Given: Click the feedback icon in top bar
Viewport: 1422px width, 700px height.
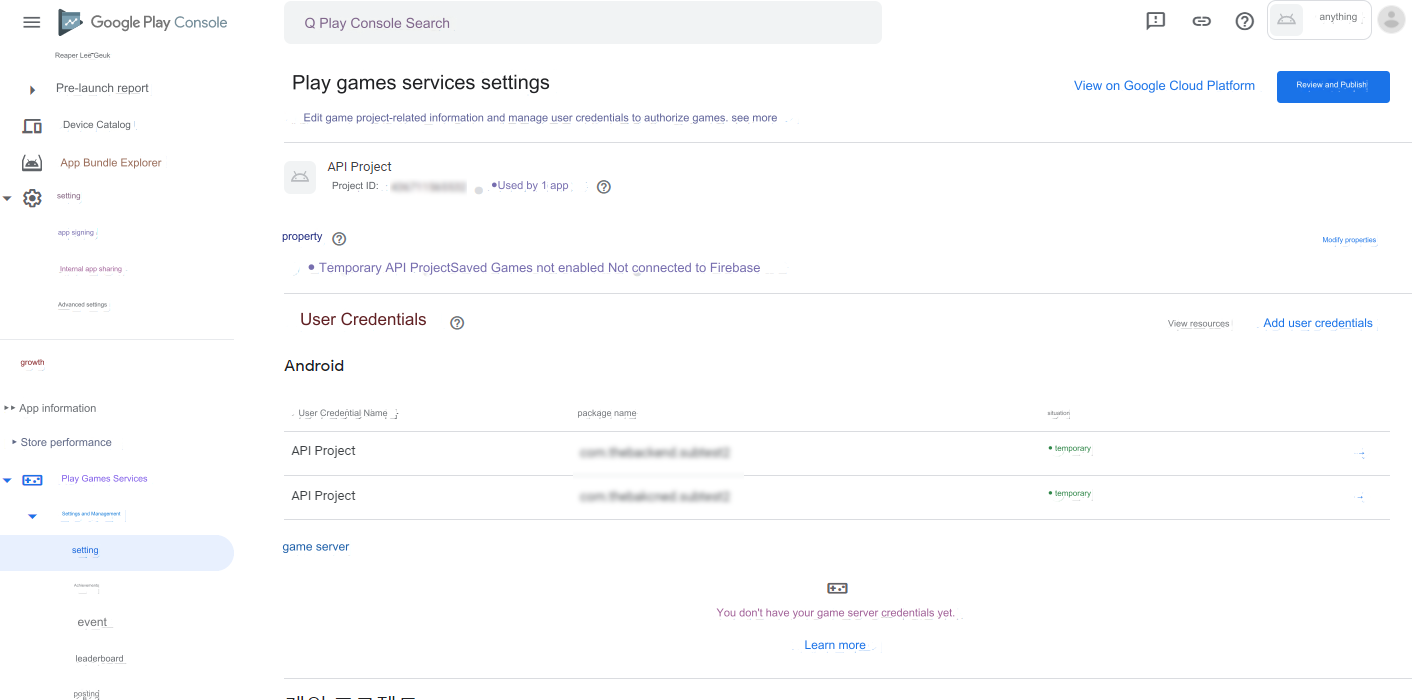Looking at the screenshot, I should (x=1156, y=21).
